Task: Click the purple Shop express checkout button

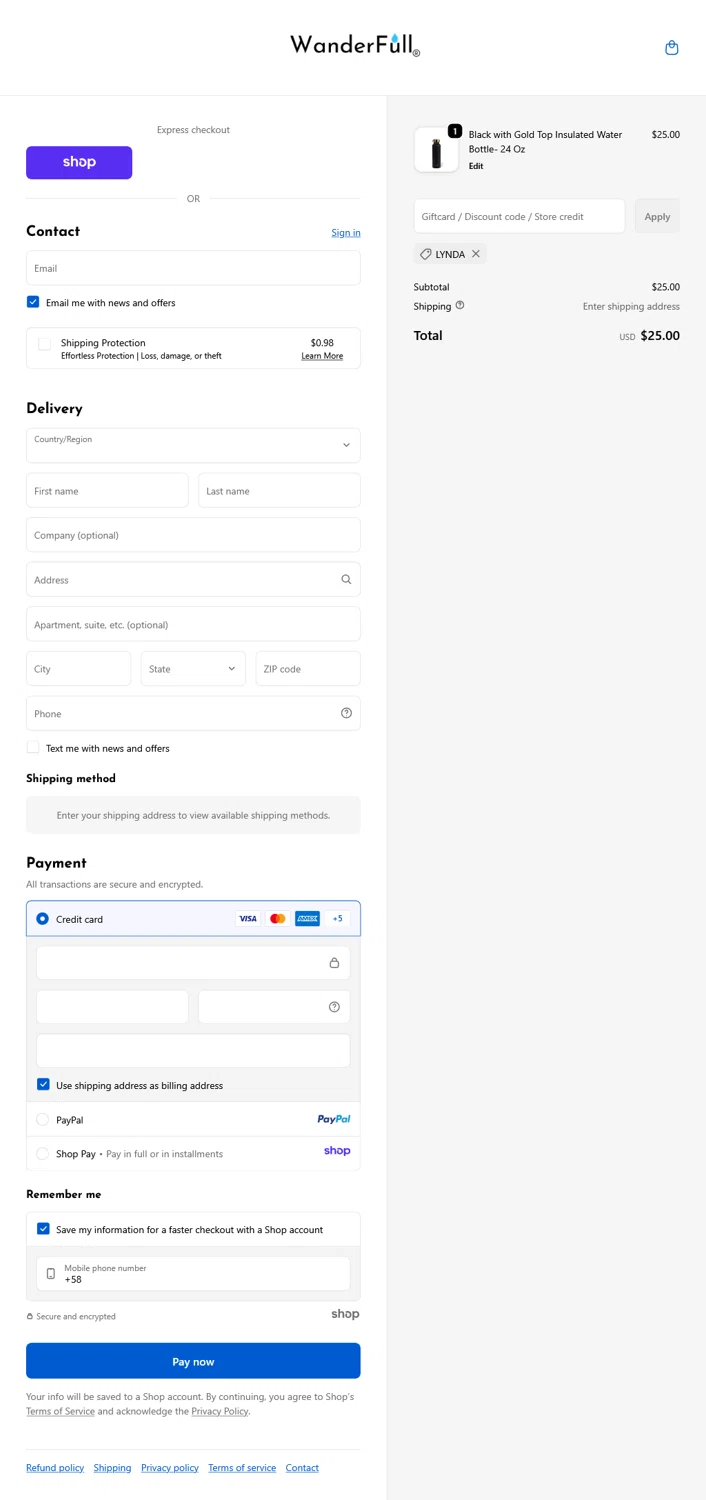Action: (79, 163)
